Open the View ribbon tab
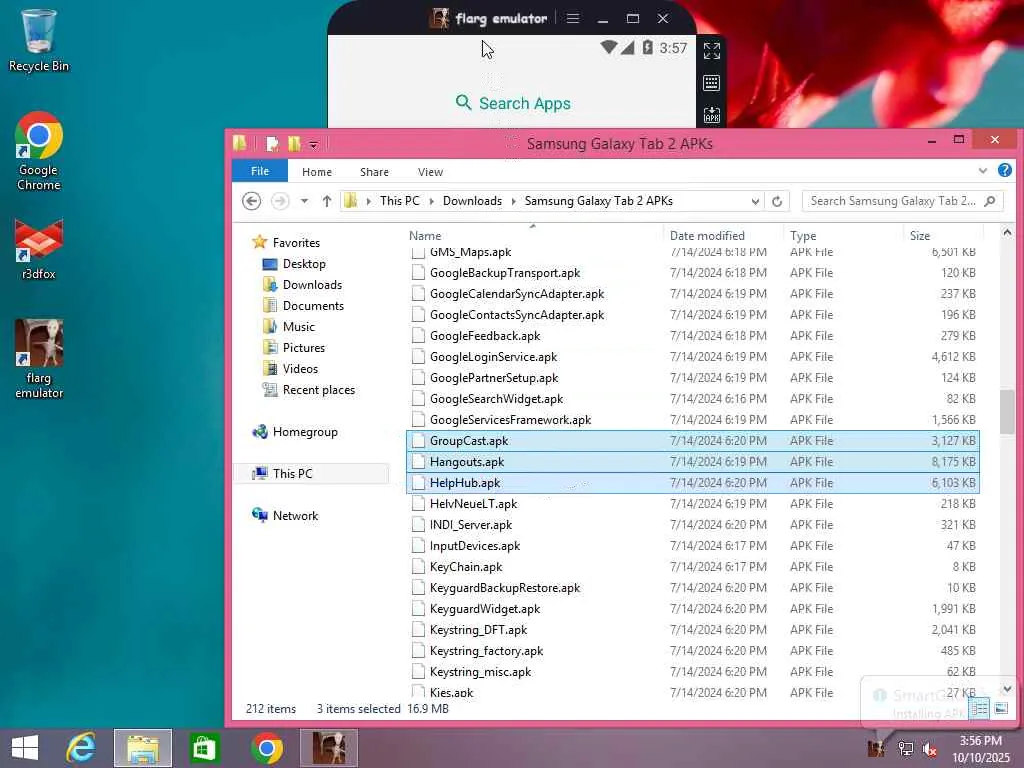 point(430,172)
